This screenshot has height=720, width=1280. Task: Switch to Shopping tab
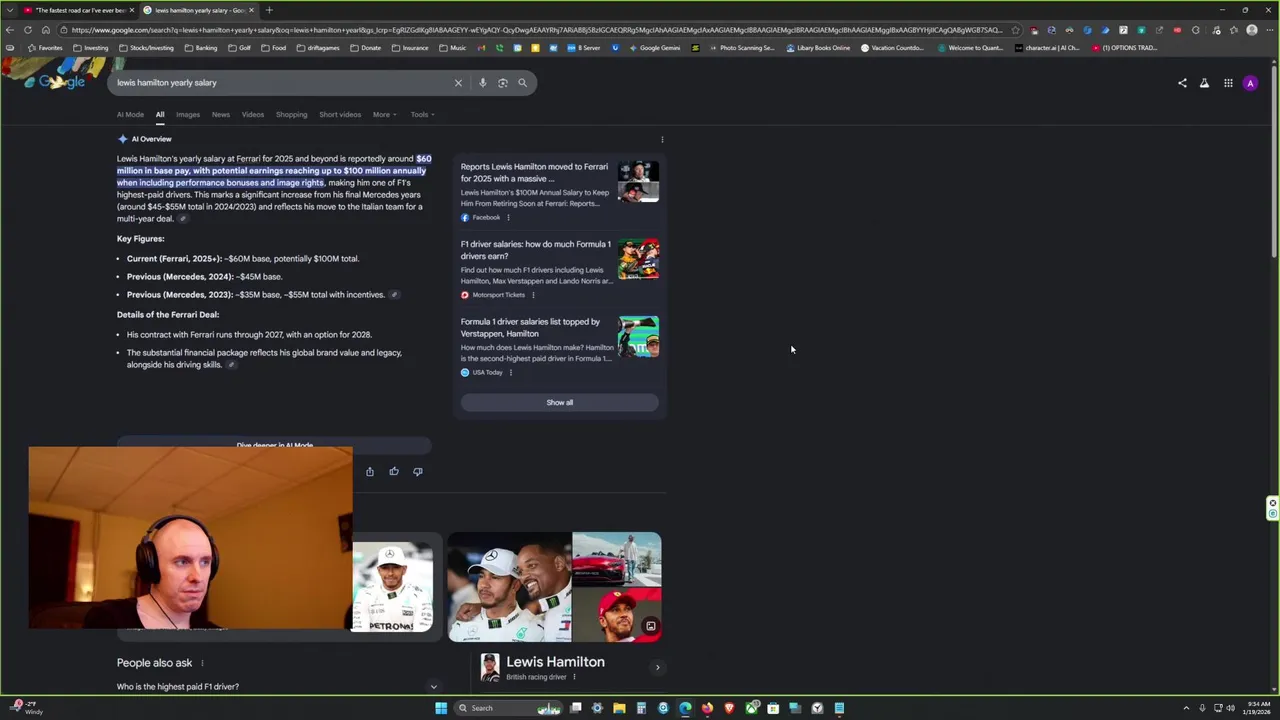[x=292, y=114]
